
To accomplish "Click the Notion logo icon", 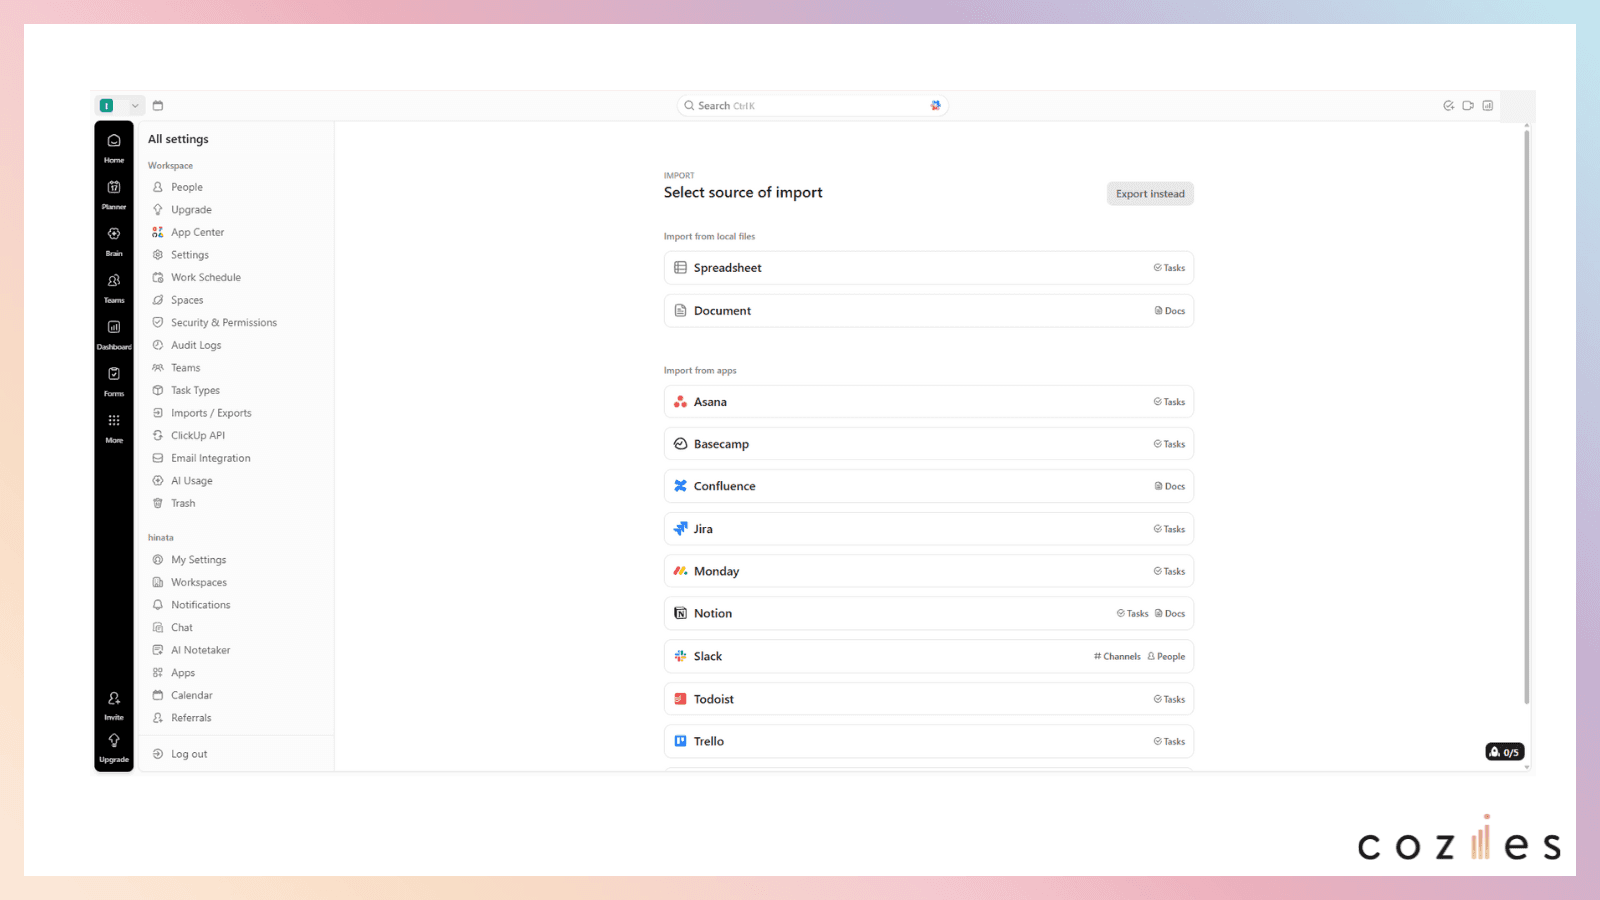I will [x=680, y=613].
